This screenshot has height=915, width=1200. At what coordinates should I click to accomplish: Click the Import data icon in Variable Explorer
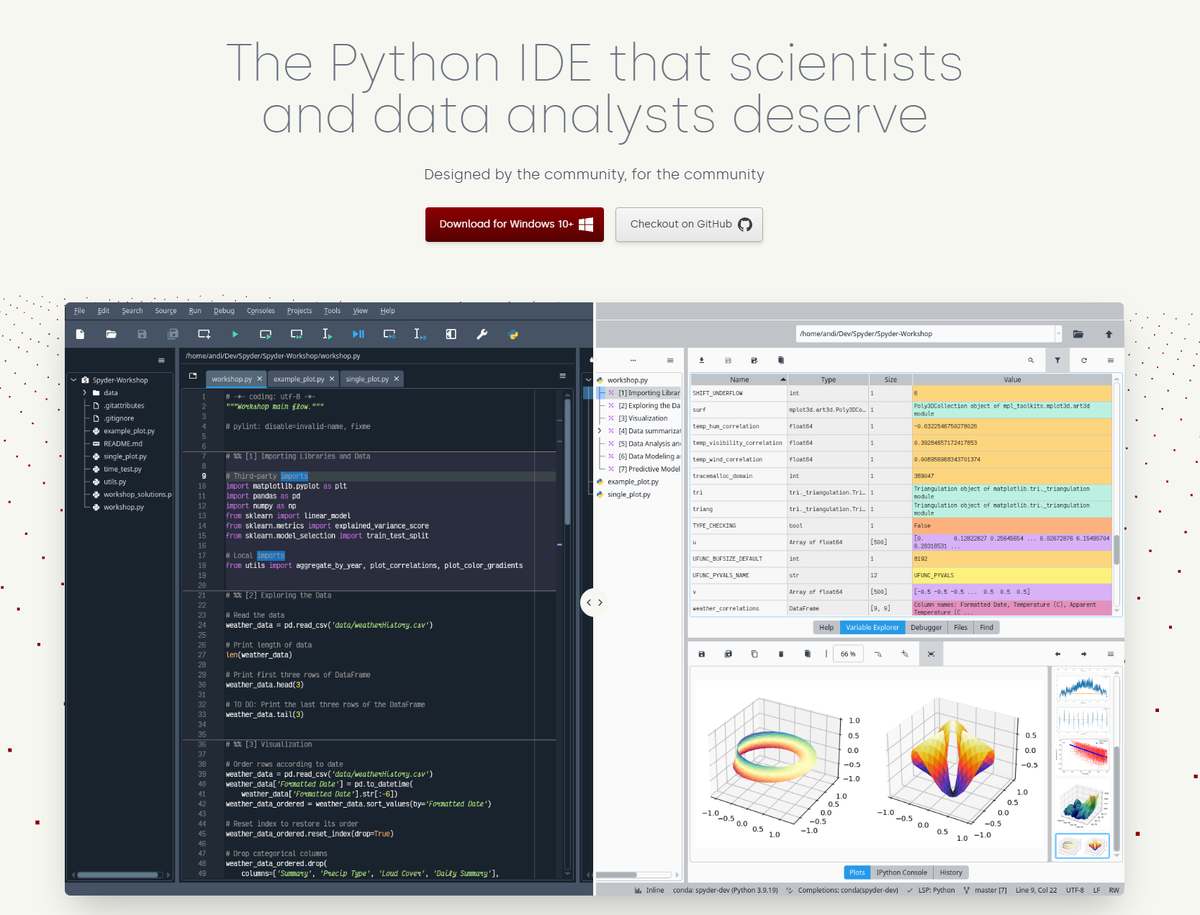pos(701,359)
